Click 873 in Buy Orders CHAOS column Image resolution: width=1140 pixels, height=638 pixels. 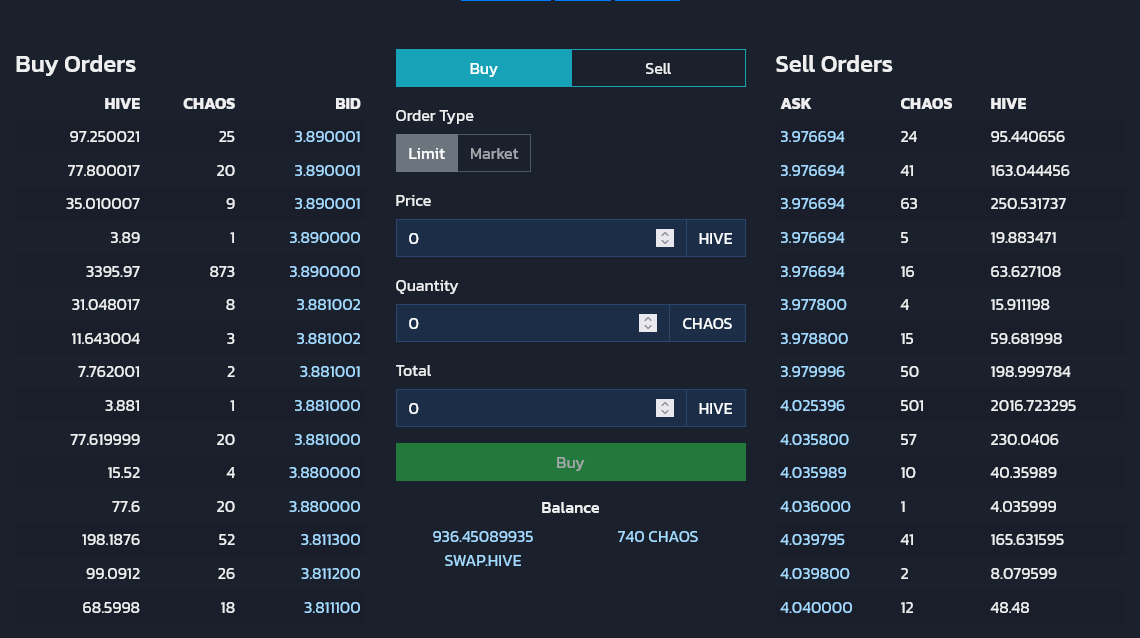[x=222, y=272]
